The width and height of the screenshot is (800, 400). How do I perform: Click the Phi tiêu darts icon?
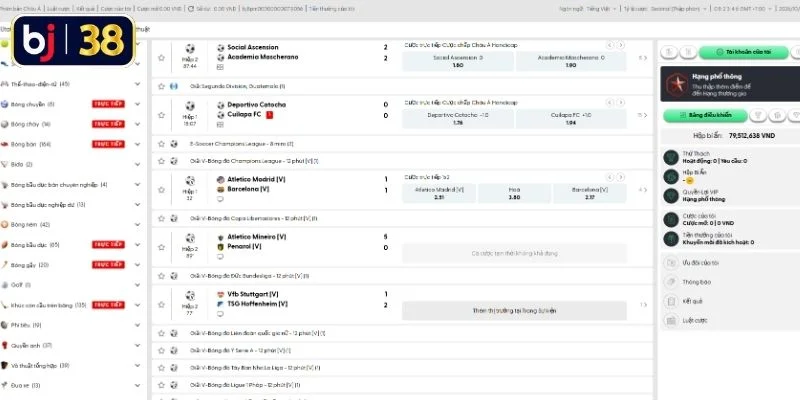[5, 325]
